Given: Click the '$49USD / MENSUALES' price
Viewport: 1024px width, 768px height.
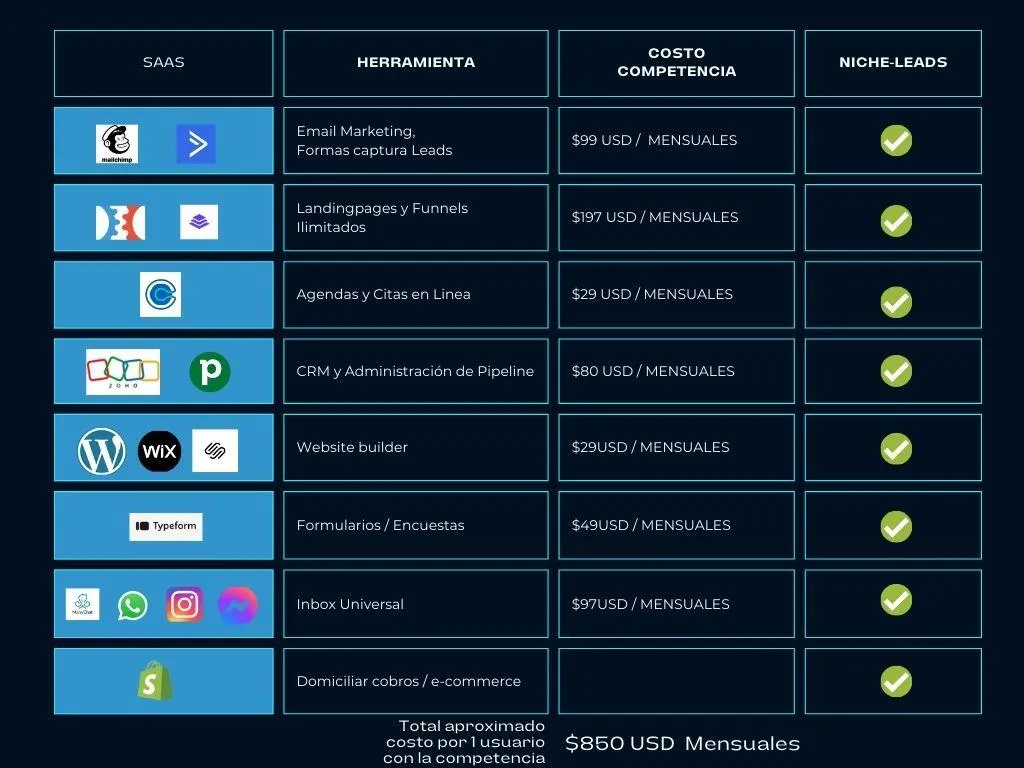Looking at the screenshot, I should tap(651, 525).
